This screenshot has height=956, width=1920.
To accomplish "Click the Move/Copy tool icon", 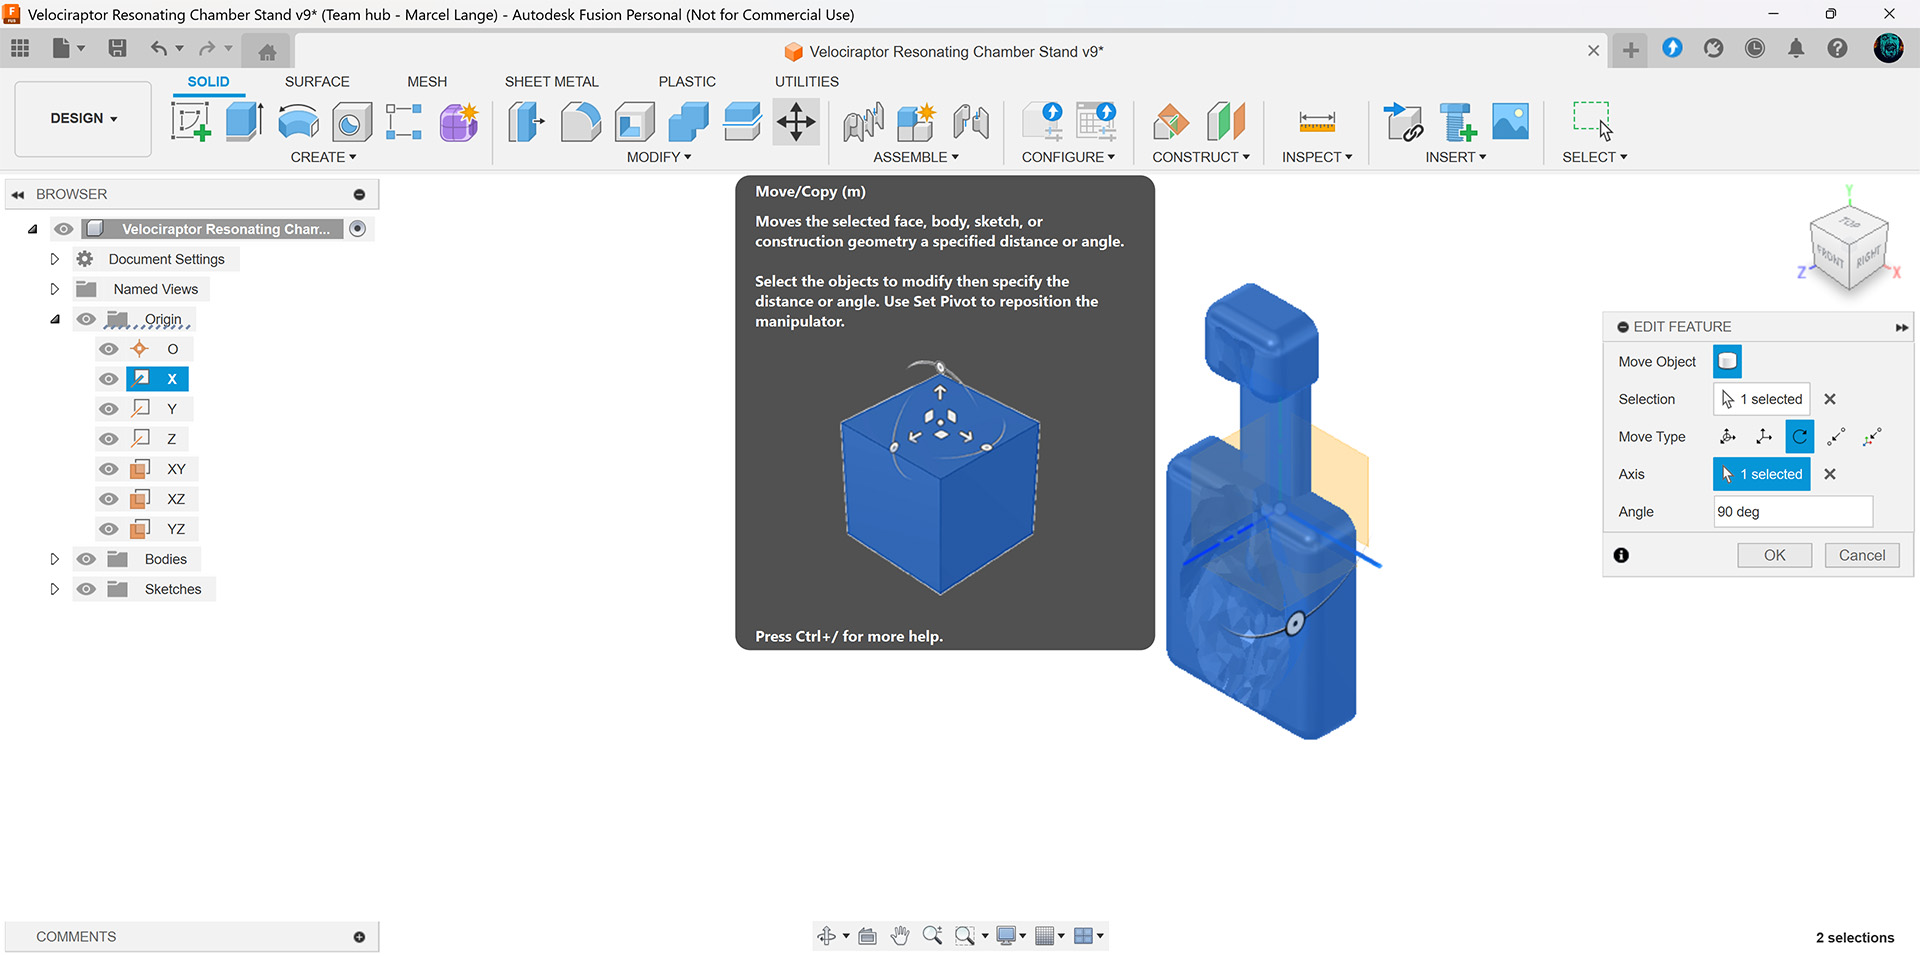I will 796,122.
